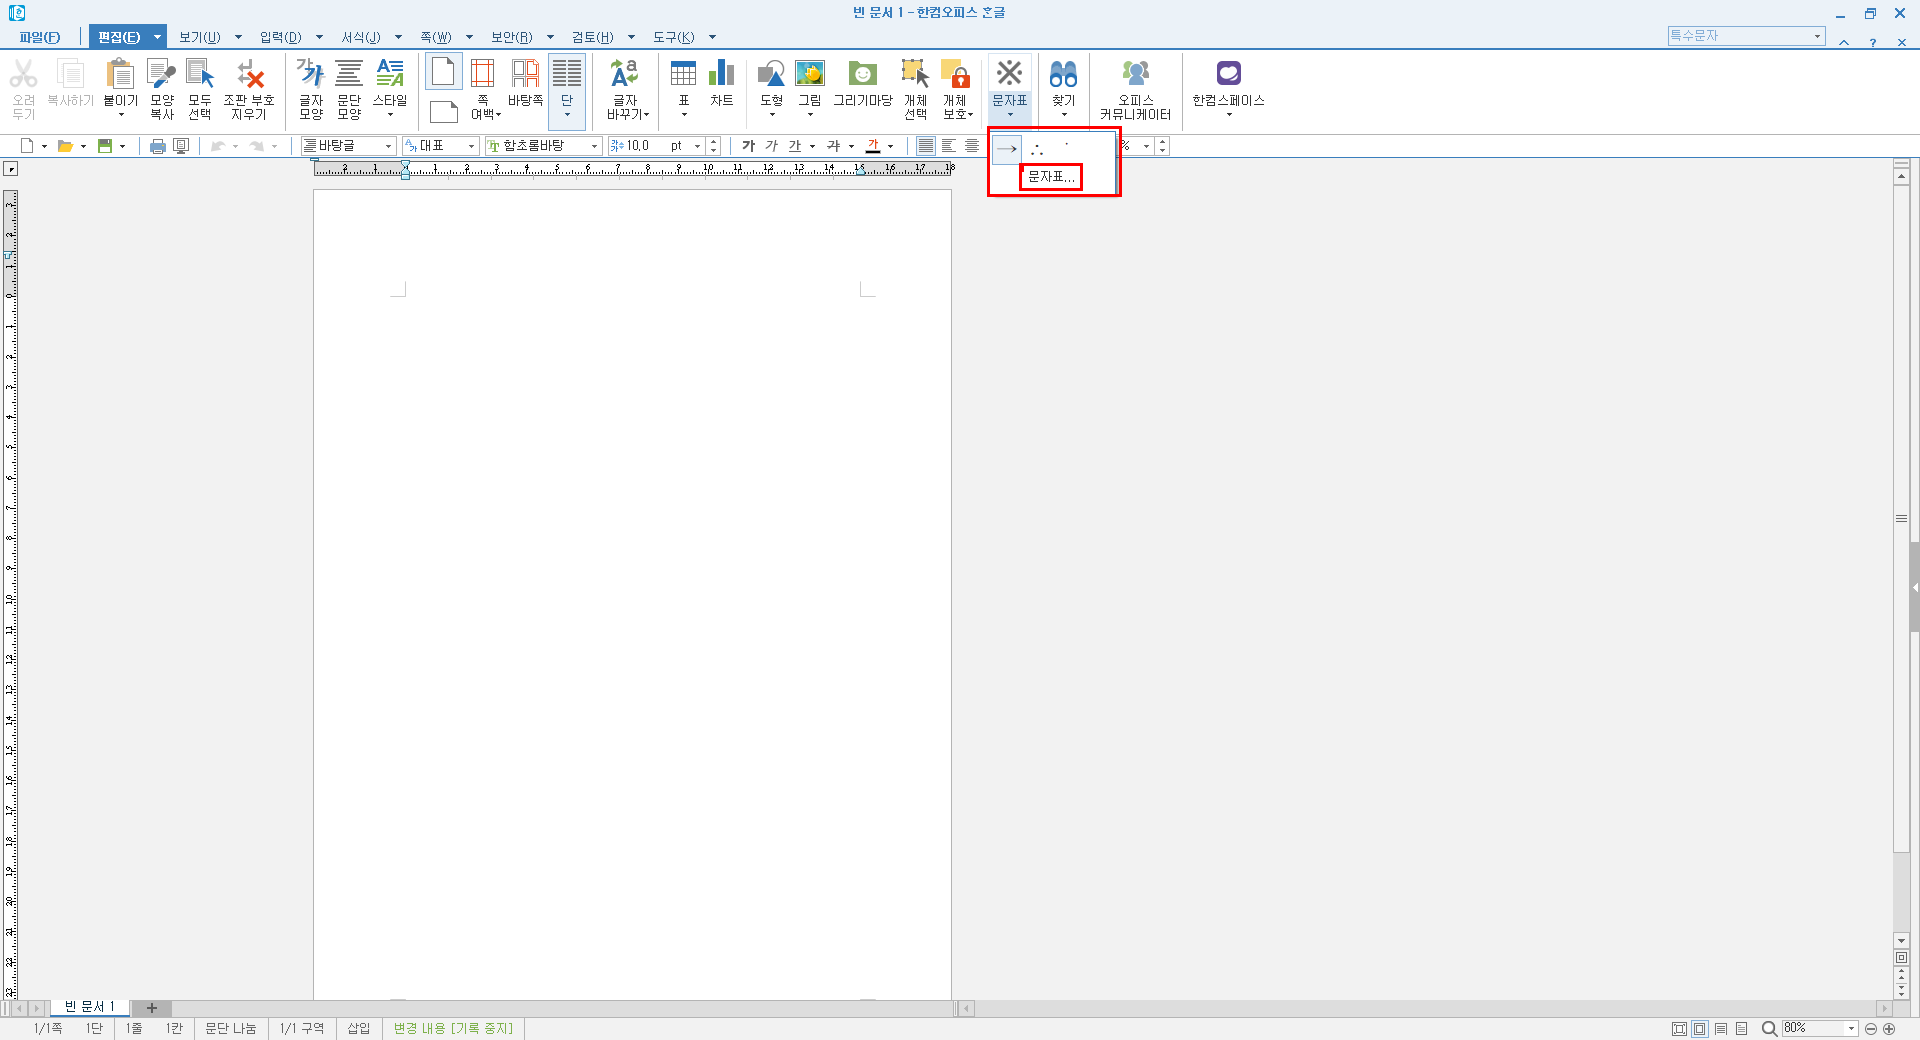Expand the 특수문자 search dropdown
Screen dimensions: 1920x1040
[1817, 36]
